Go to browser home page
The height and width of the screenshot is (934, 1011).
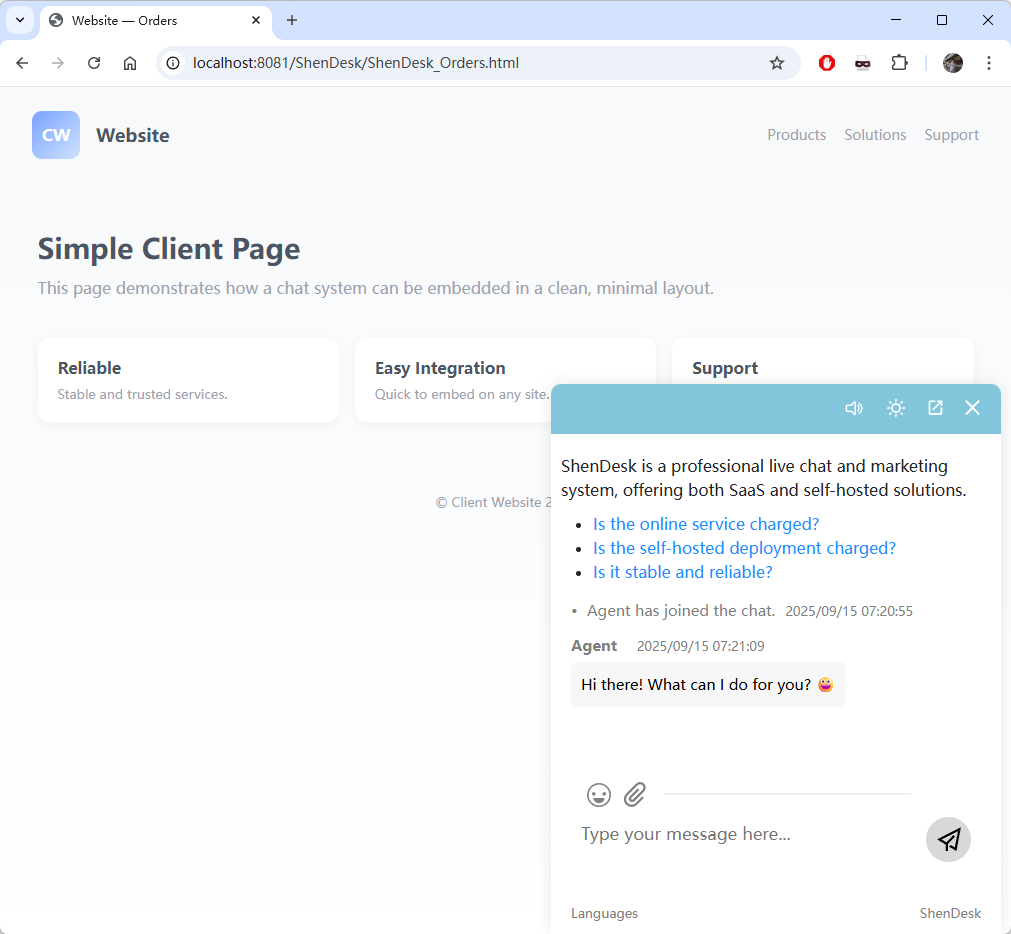click(130, 63)
